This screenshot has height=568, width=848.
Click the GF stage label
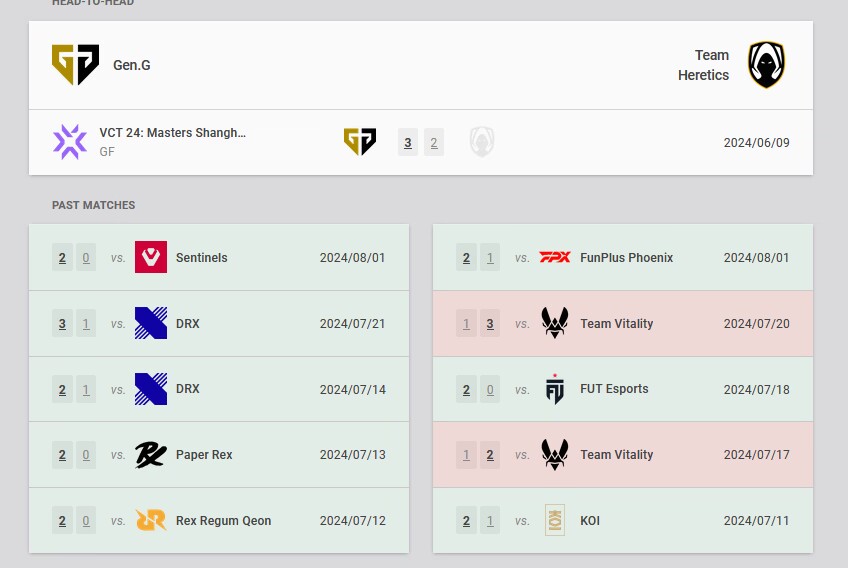tap(107, 151)
